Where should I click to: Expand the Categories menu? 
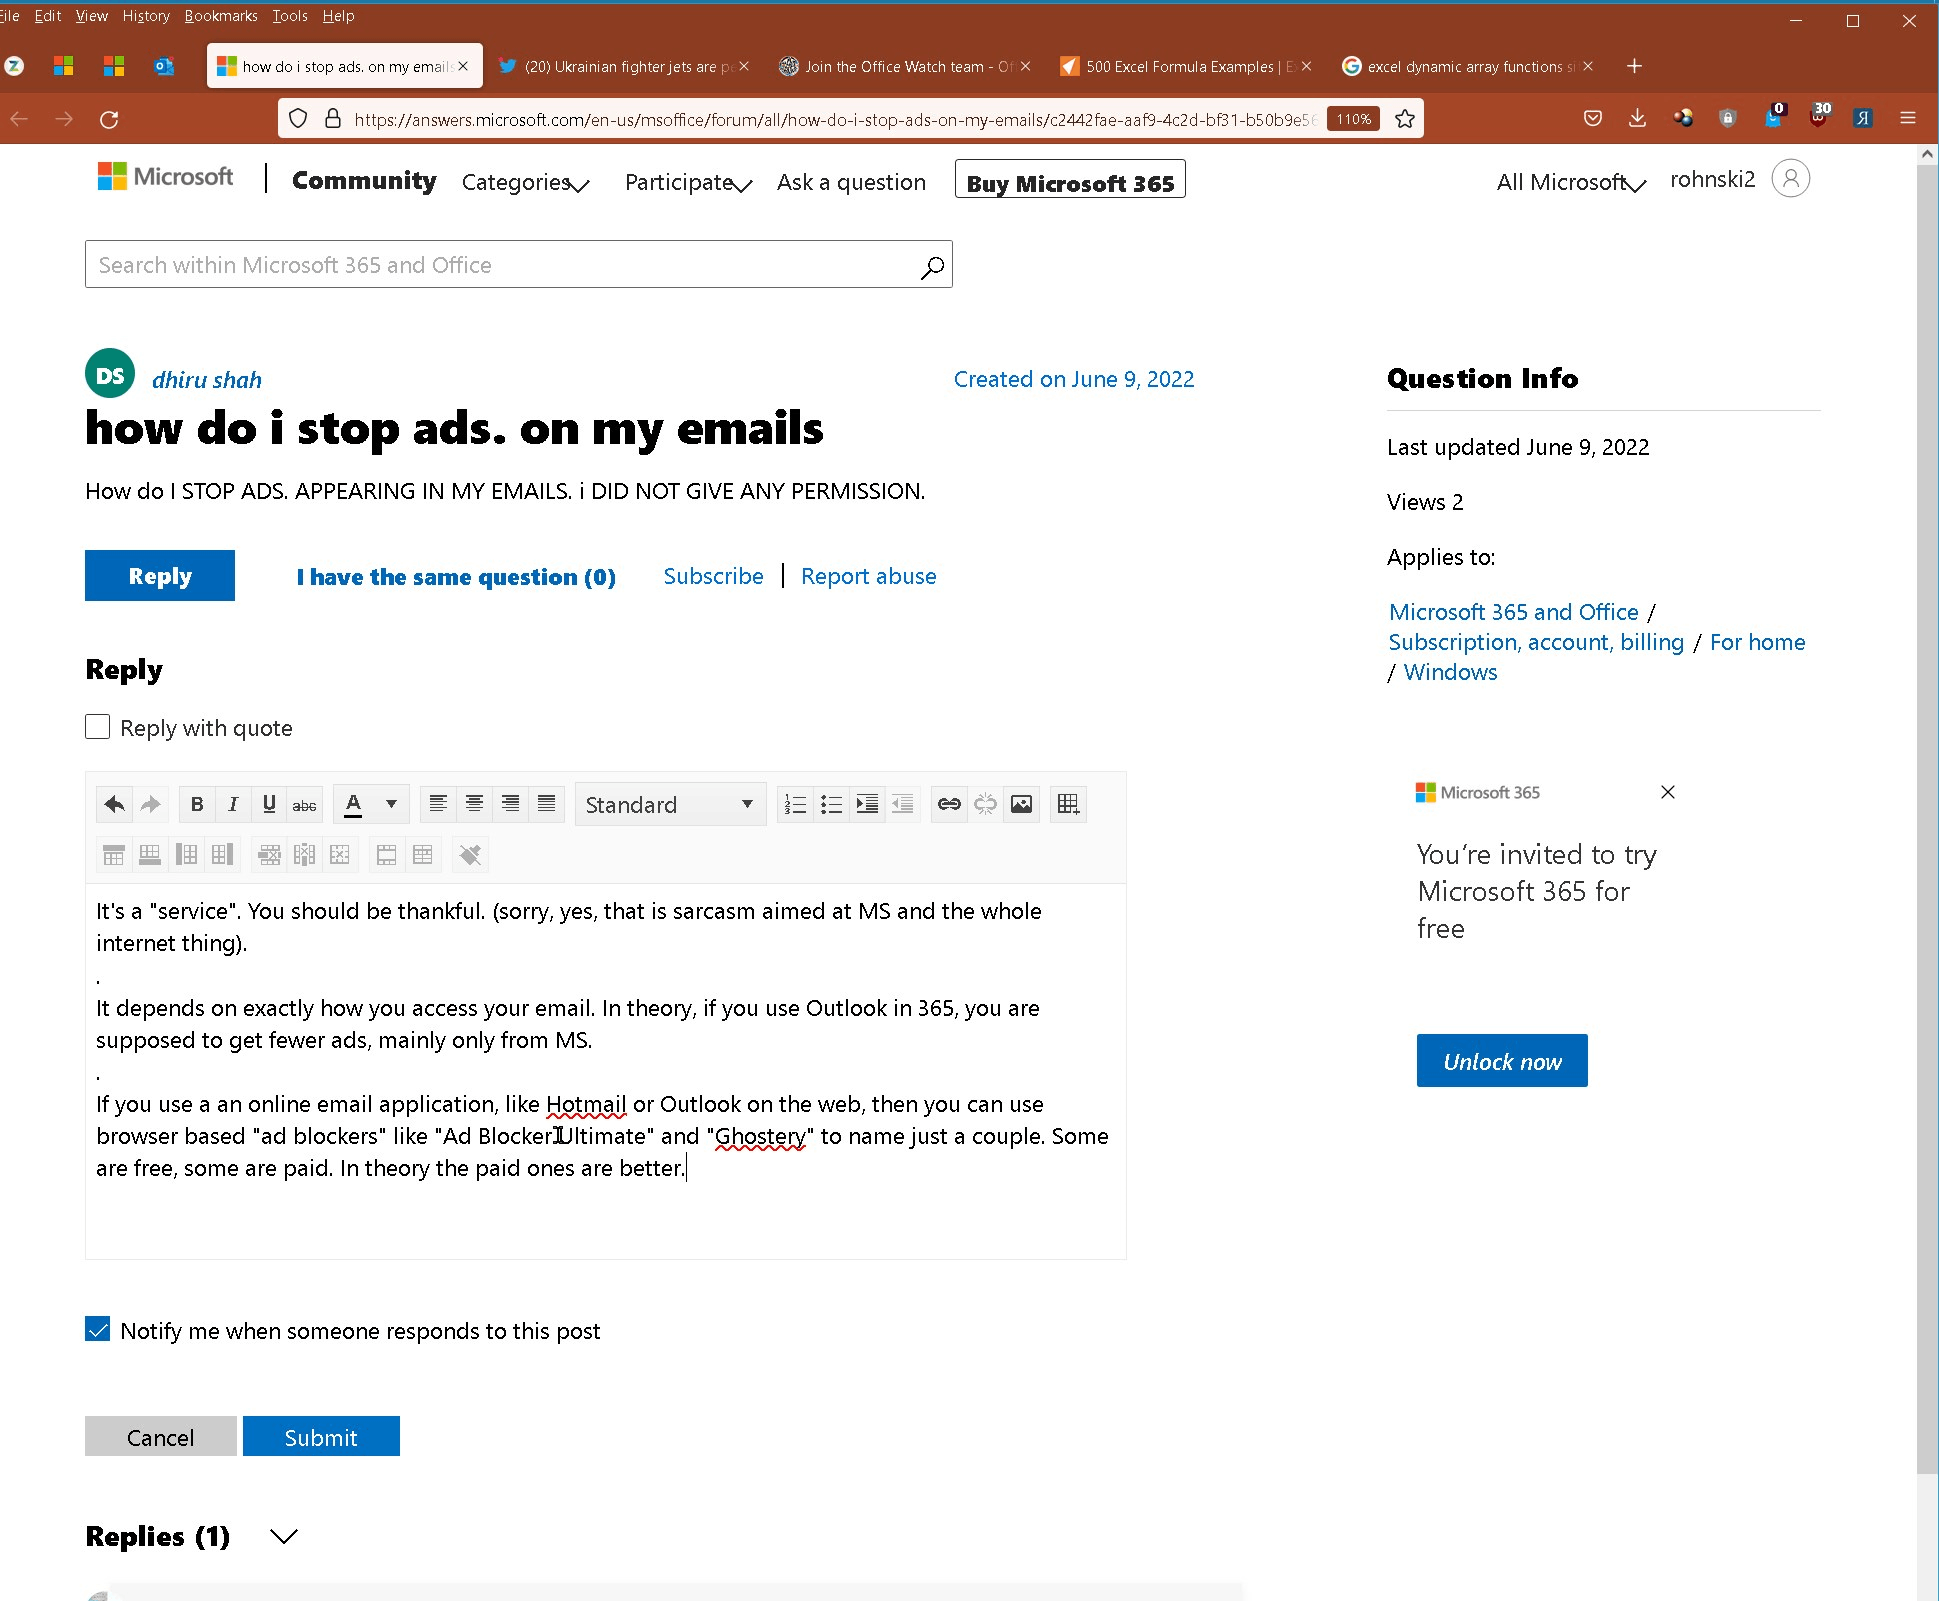pyautogui.click(x=526, y=183)
